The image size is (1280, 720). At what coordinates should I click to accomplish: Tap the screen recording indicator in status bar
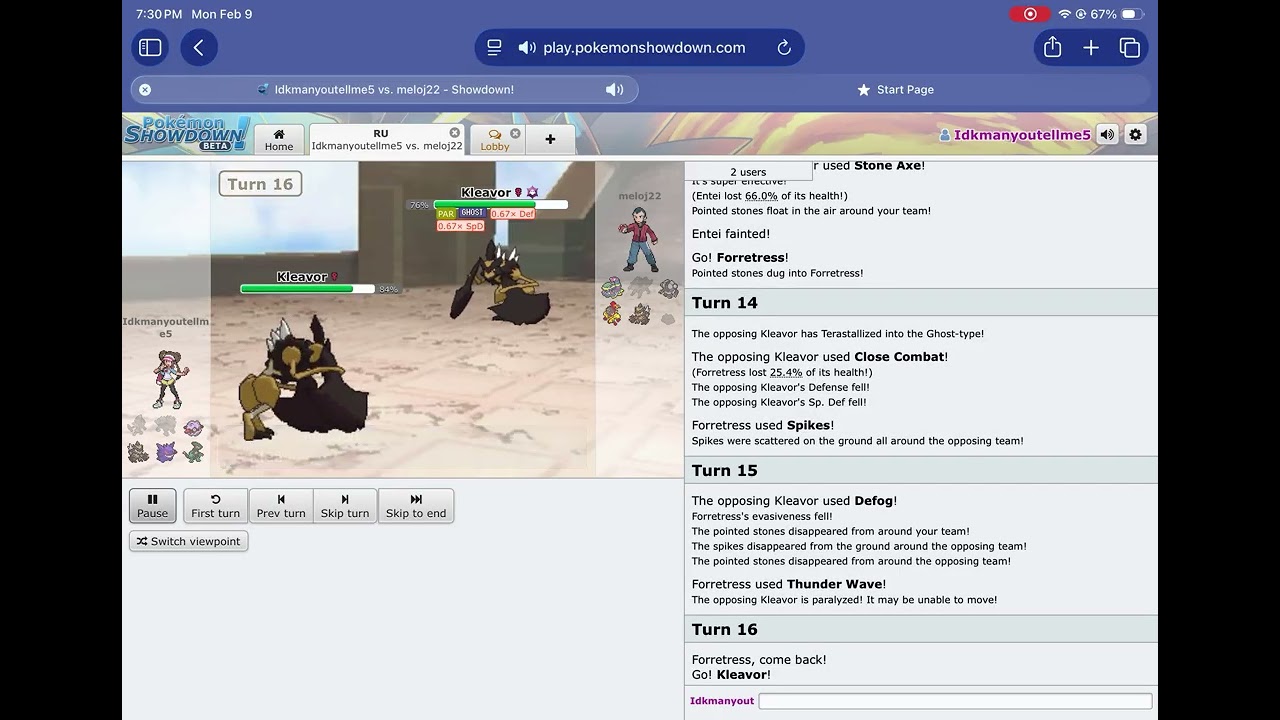1030,14
